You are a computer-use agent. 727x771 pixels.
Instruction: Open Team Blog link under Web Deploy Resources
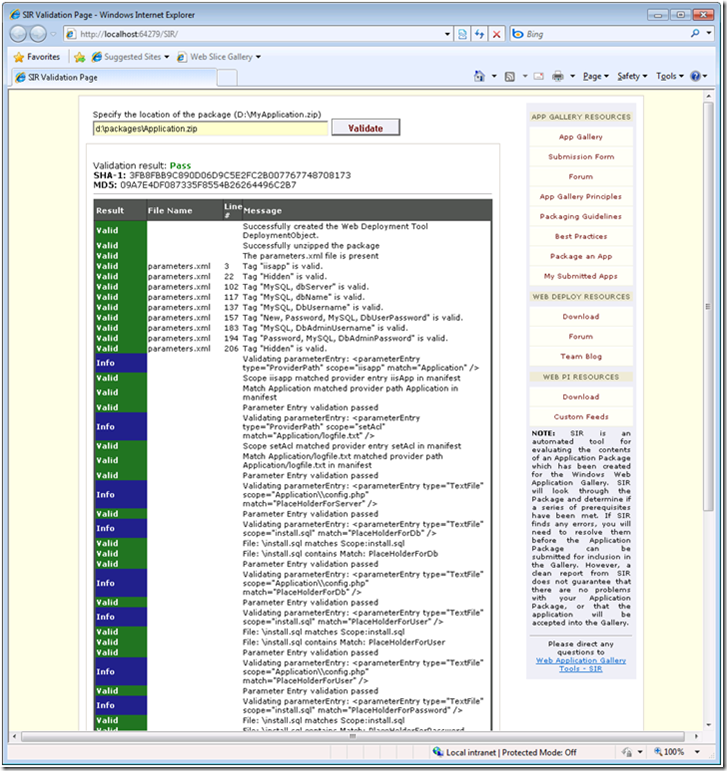click(581, 356)
